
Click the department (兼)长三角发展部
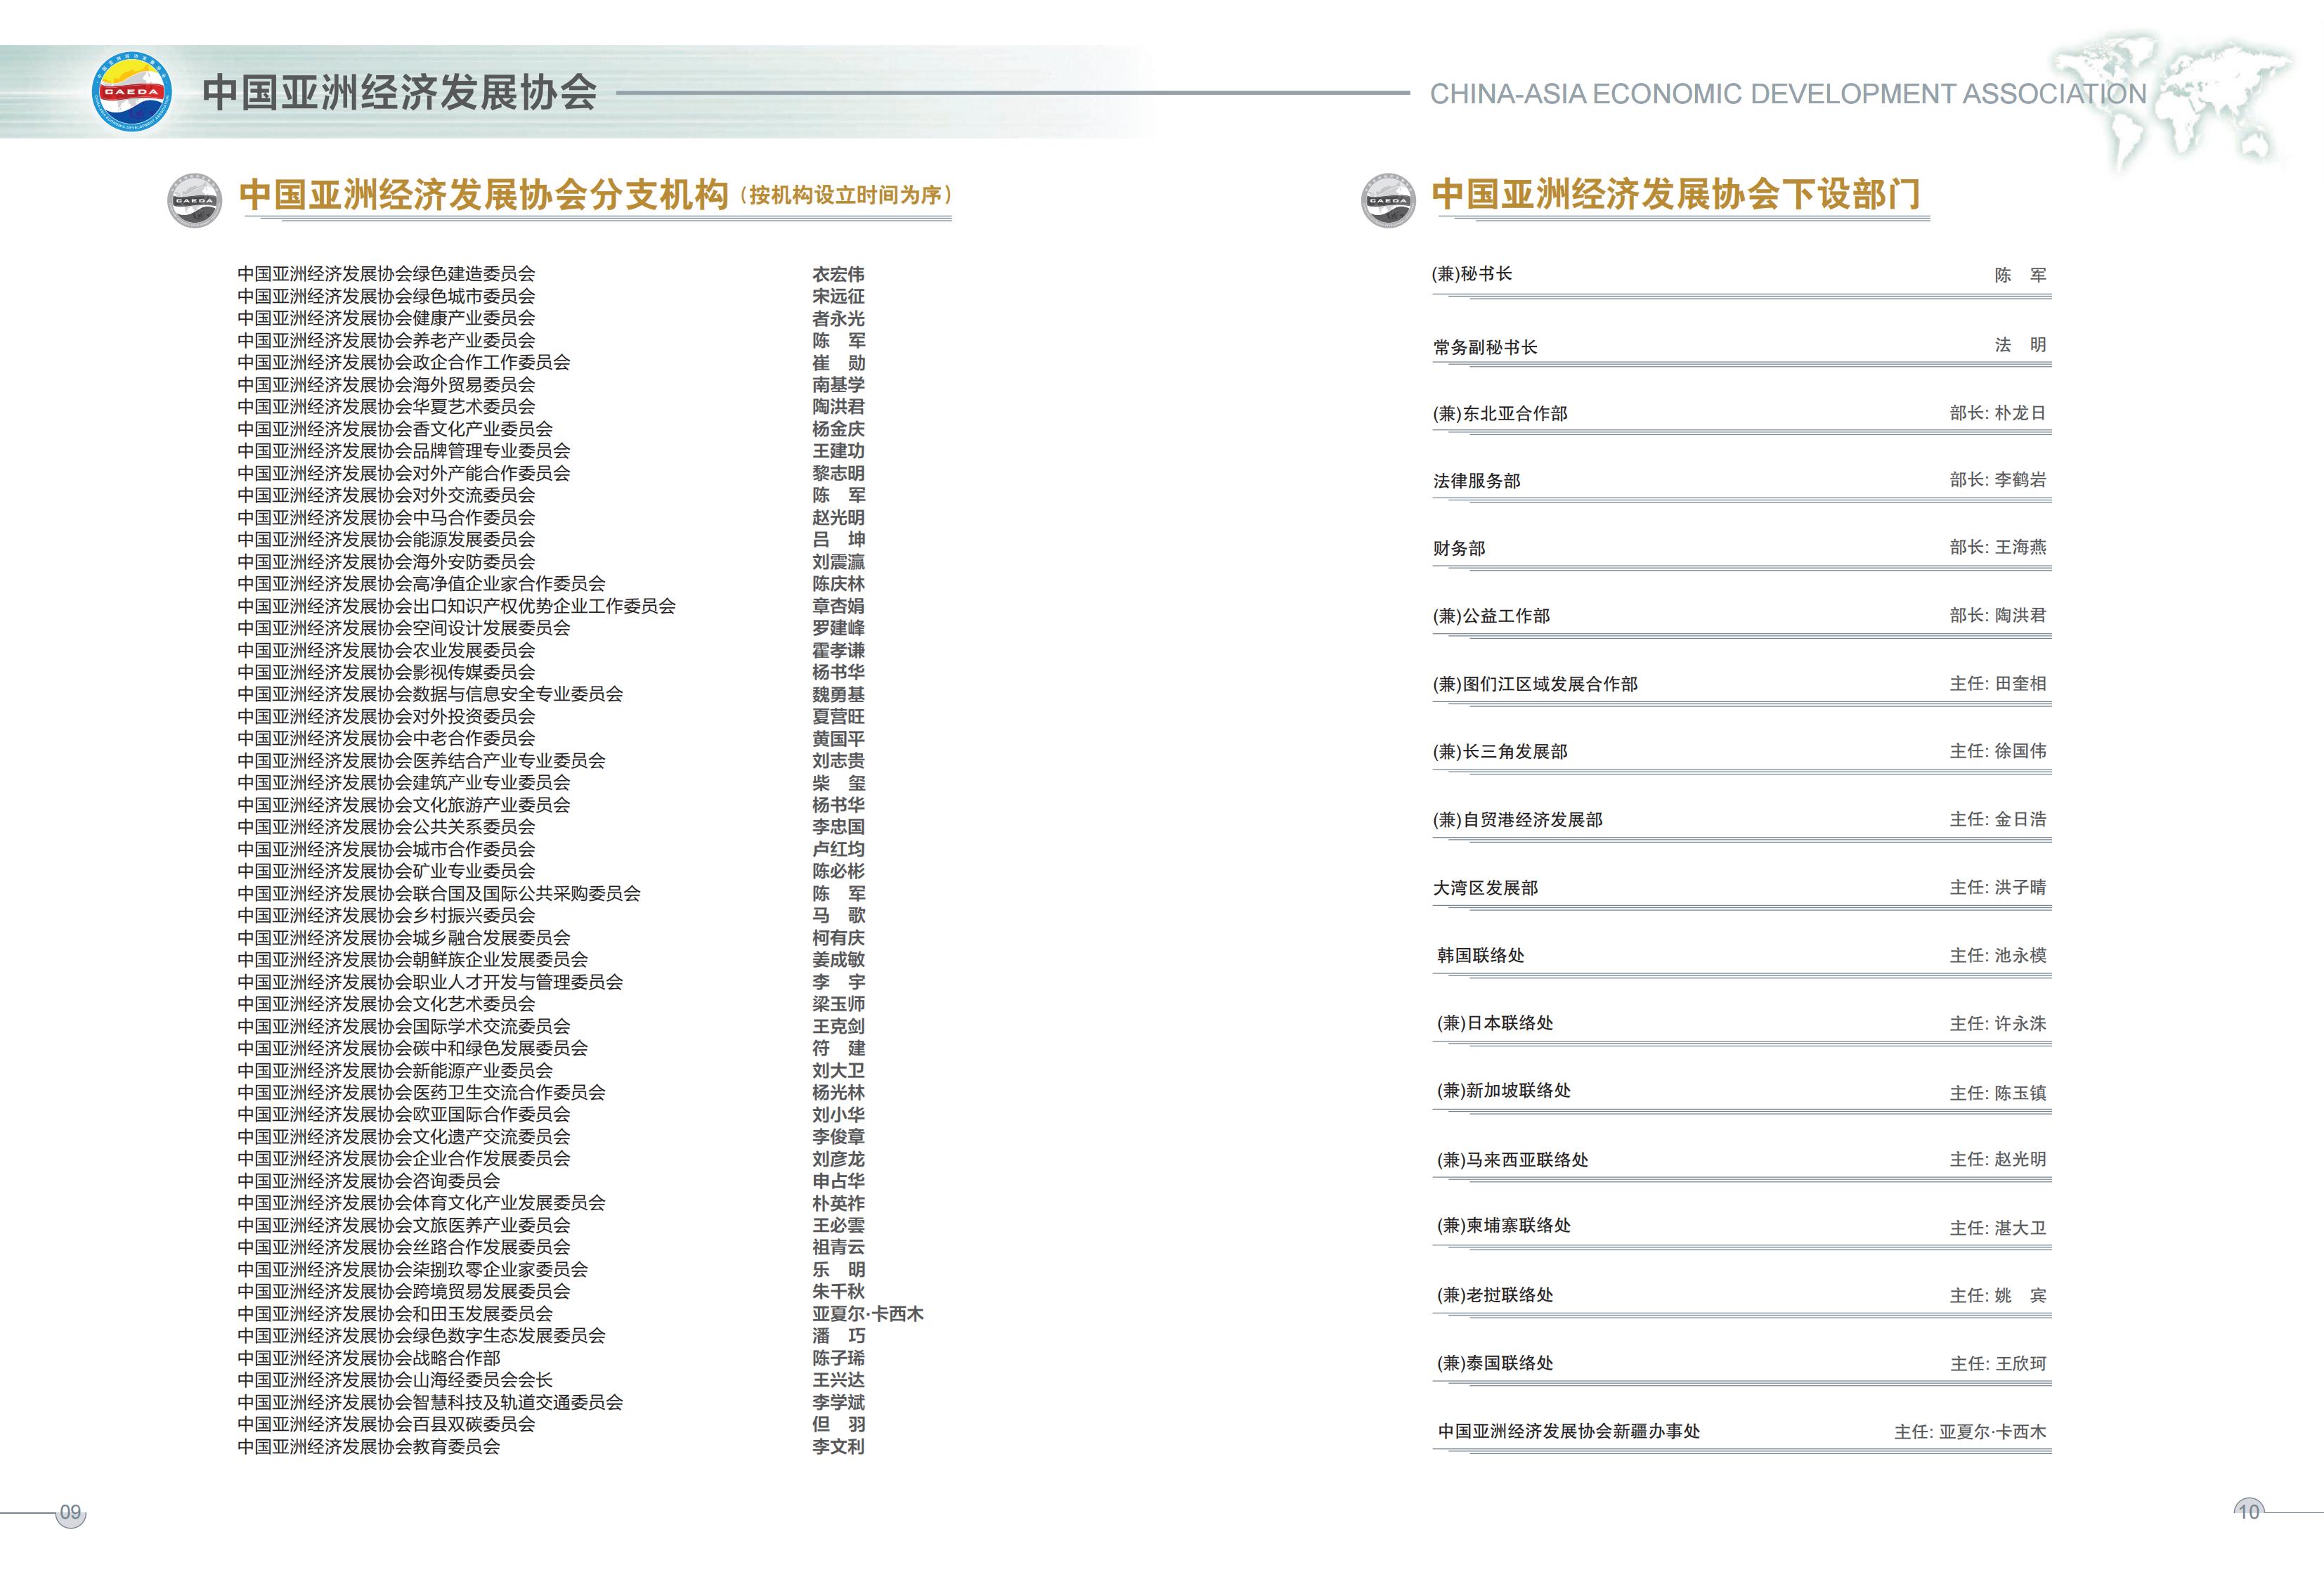click(1500, 751)
